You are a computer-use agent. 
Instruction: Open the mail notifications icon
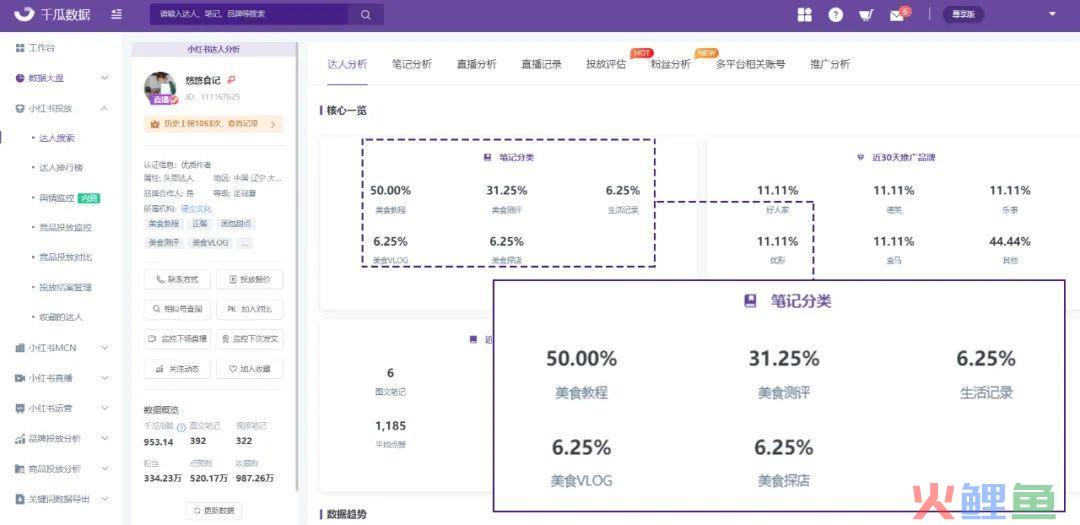[x=897, y=15]
